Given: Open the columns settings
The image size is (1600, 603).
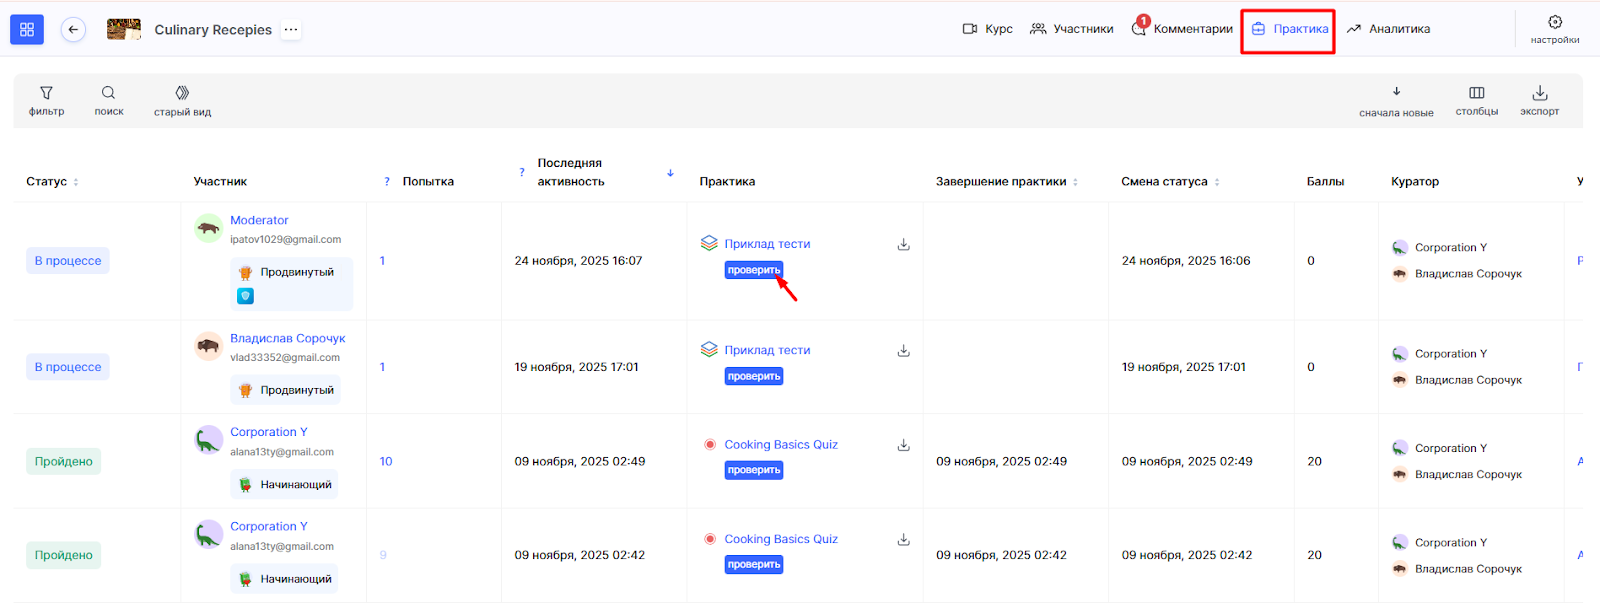Looking at the screenshot, I should 1476,100.
